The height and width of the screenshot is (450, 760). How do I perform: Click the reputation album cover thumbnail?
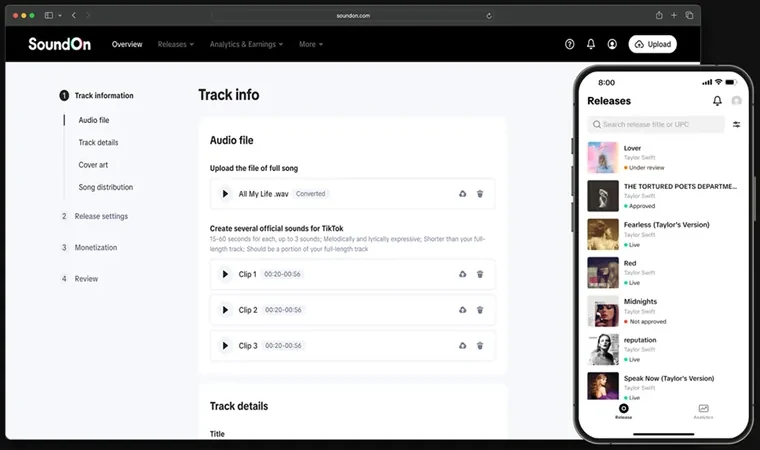603,349
